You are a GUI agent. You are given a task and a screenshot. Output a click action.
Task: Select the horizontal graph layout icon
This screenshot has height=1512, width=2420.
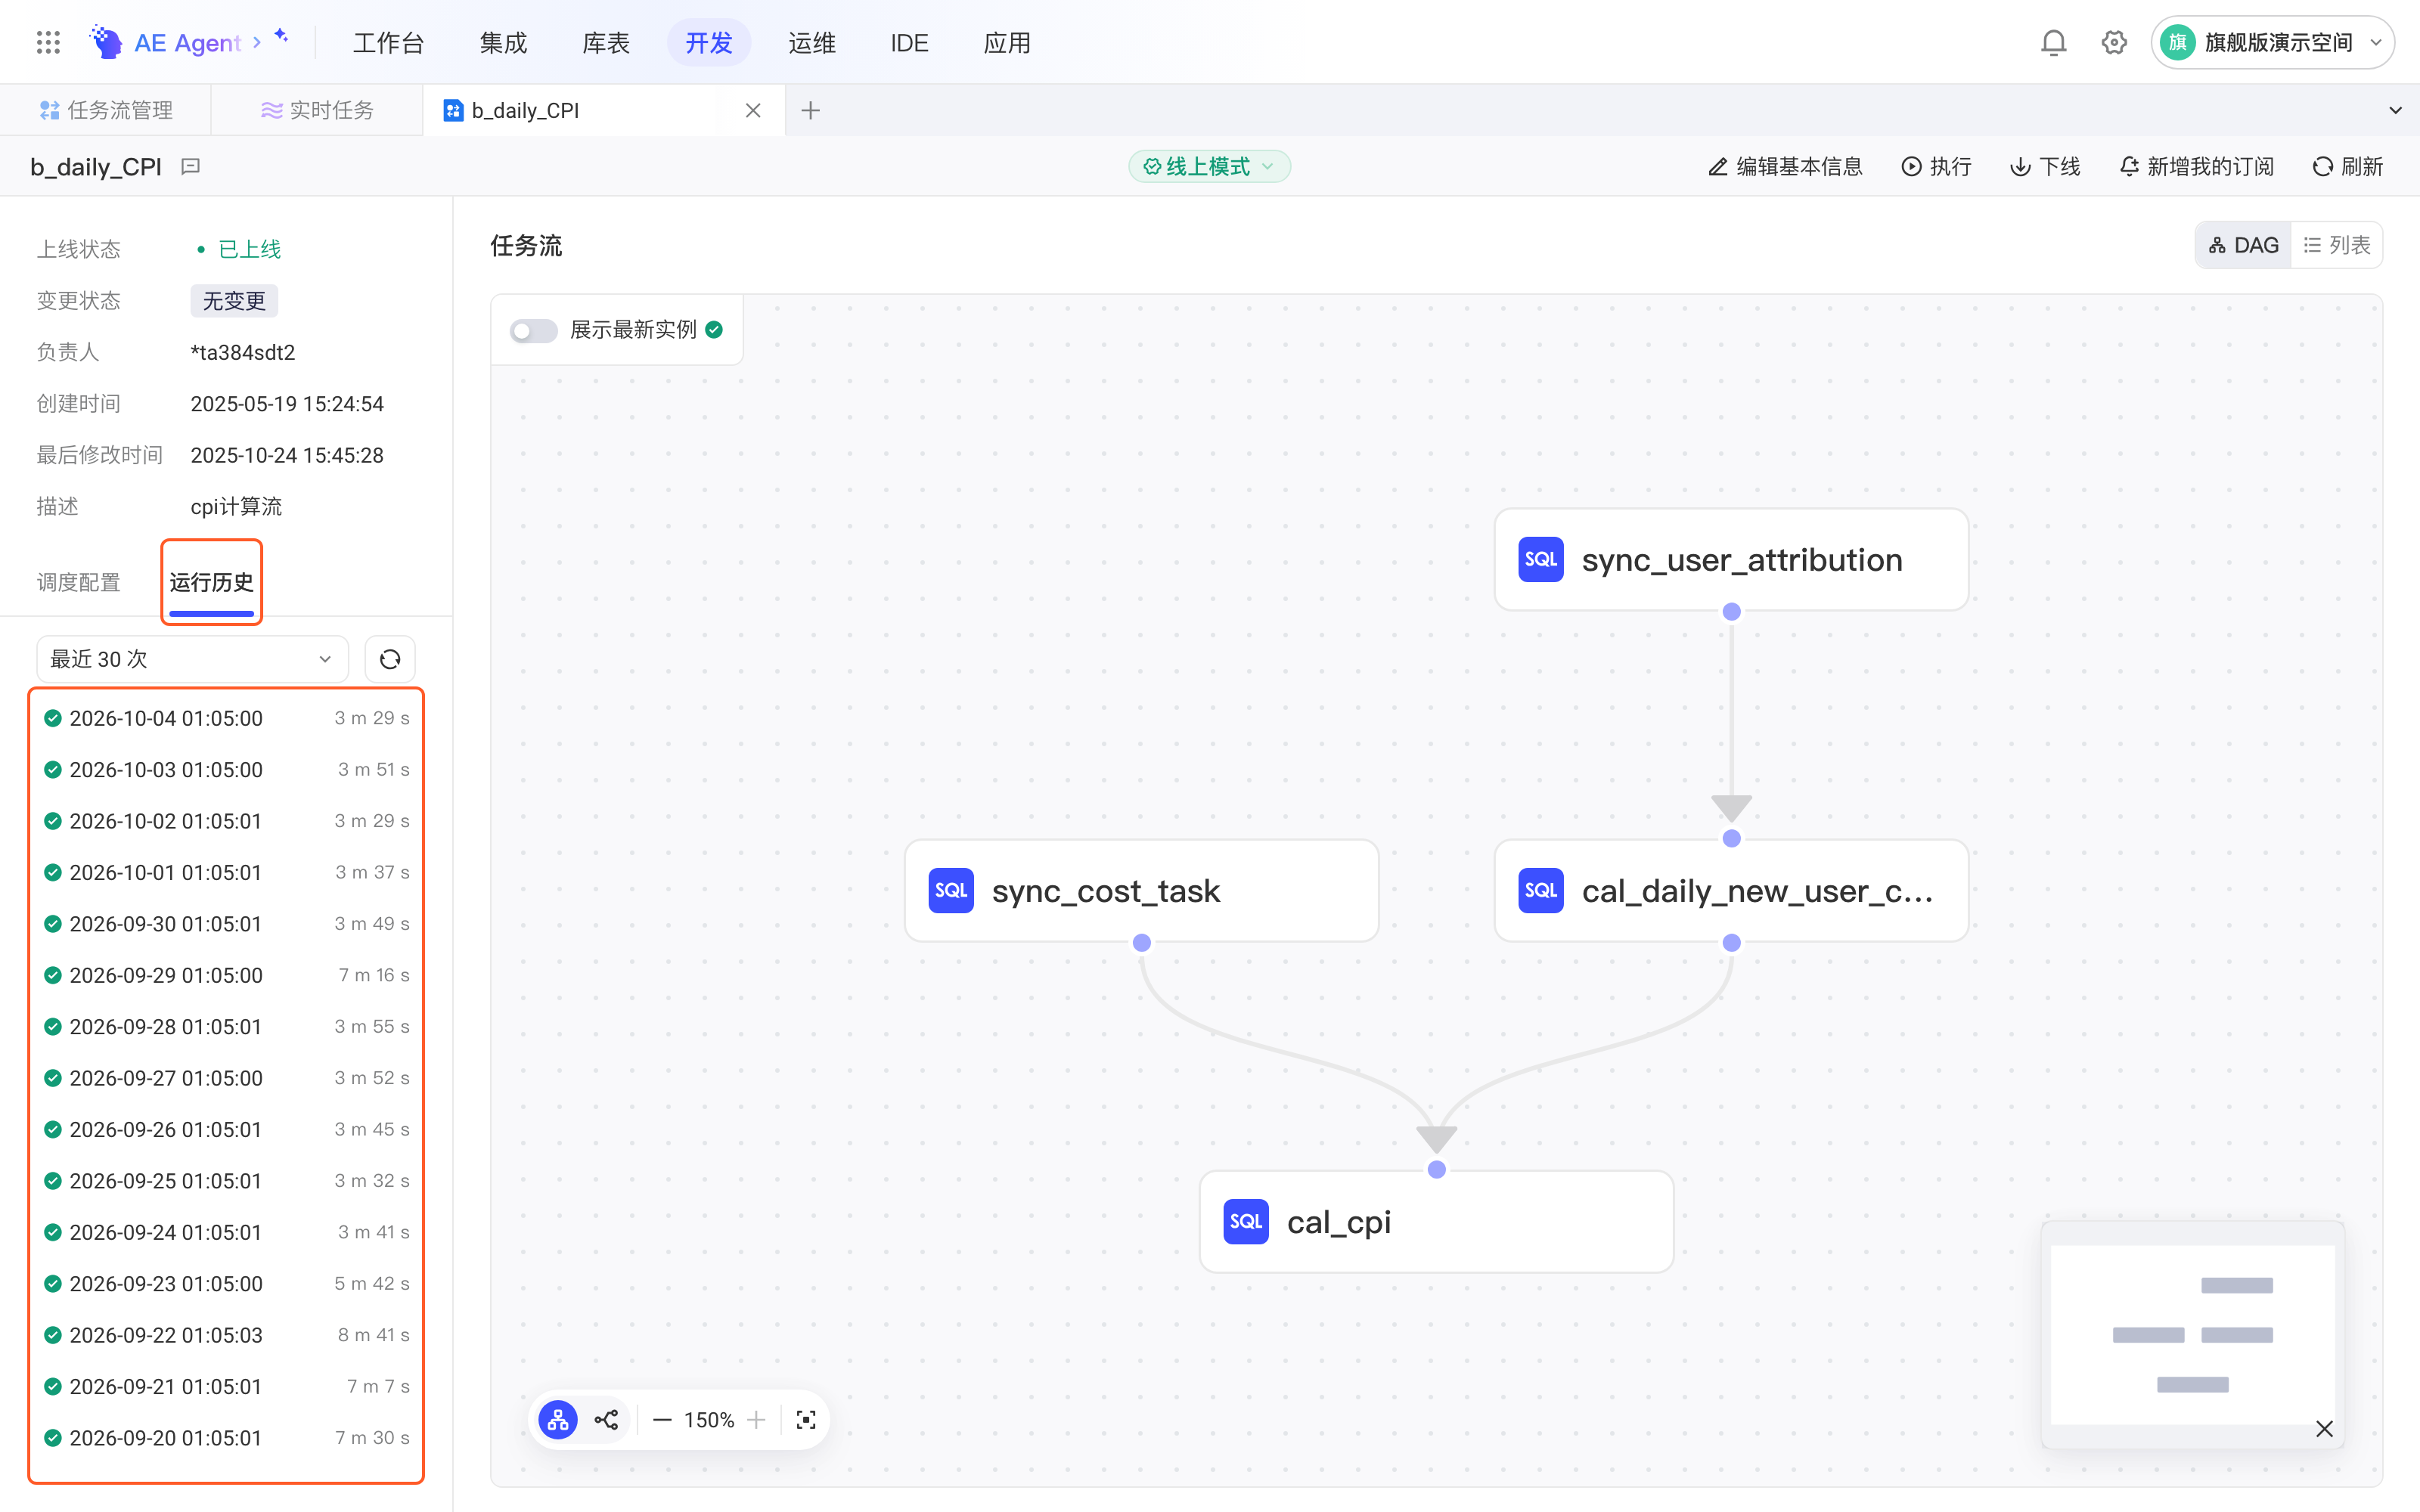(606, 1420)
